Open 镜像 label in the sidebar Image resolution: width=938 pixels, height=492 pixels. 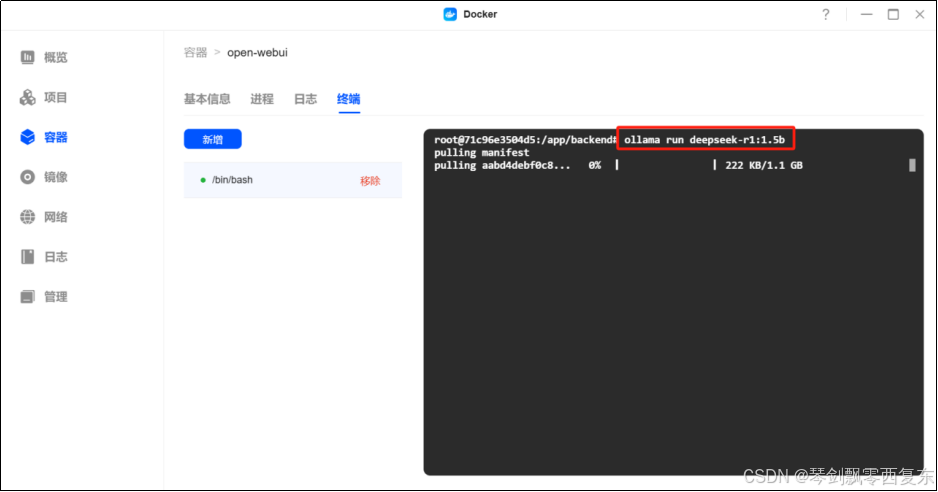point(56,177)
